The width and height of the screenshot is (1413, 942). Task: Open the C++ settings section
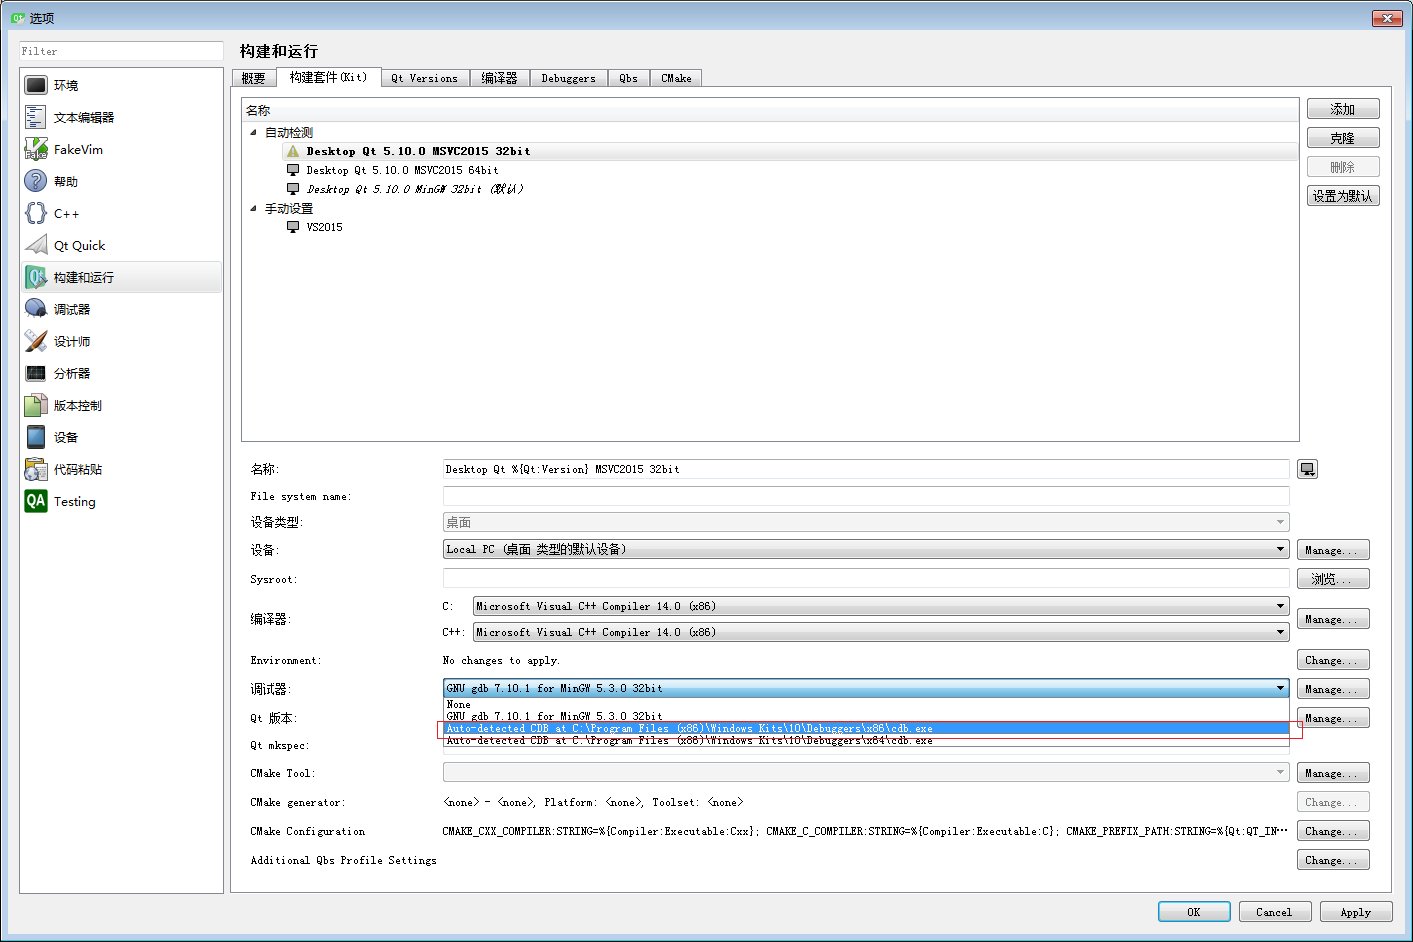pyautogui.click(x=65, y=212)
